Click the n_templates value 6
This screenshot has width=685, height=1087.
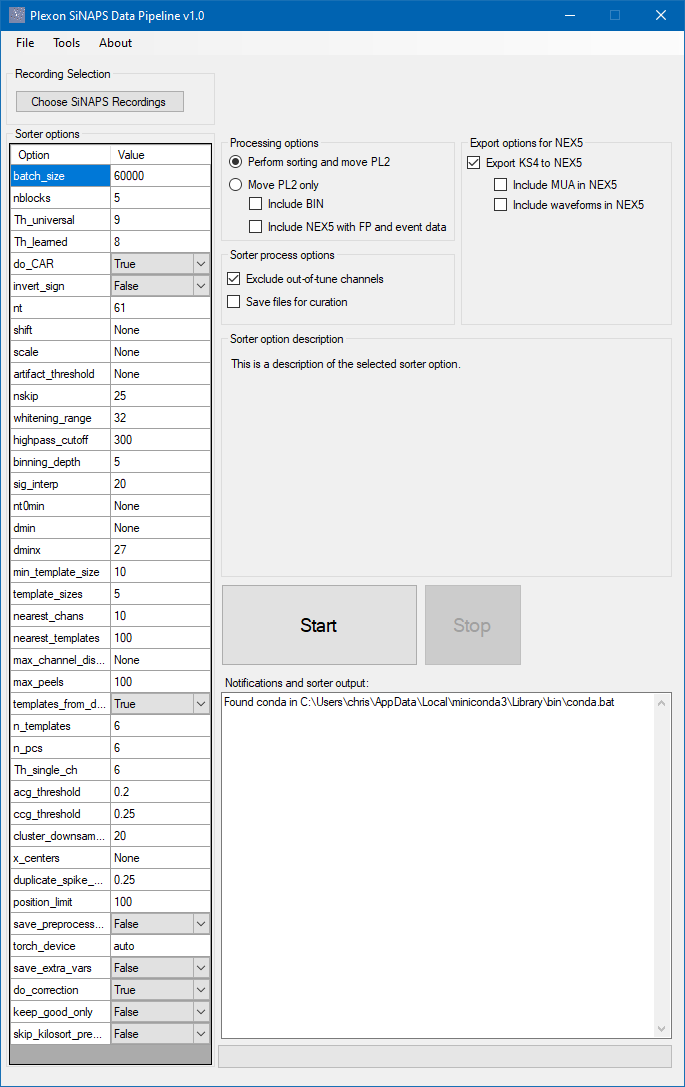[x=160, y=726]
